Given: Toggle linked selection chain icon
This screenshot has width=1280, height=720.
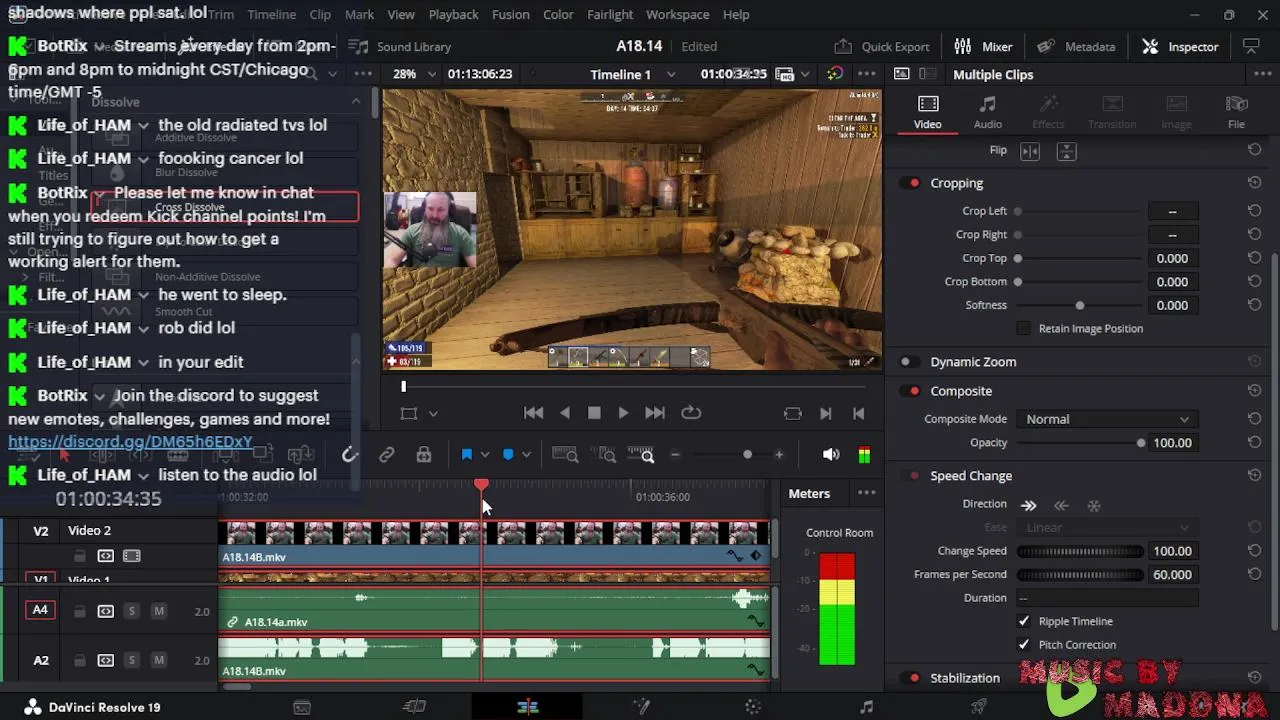Looking at the screenshot, I should [x=386, y=455].
